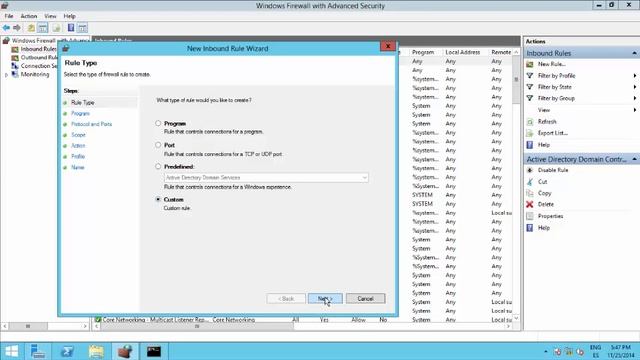Click the Windows Start button
This screenshot has height=360, width=640.
(x=11, y=351)
